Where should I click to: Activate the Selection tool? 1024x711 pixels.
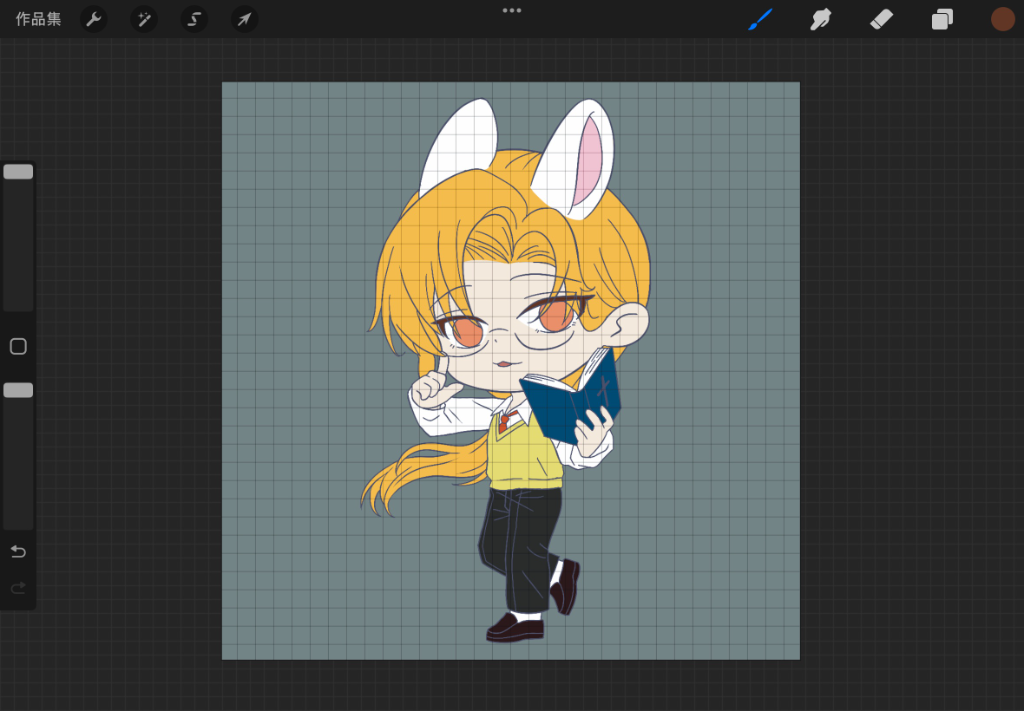194,19
